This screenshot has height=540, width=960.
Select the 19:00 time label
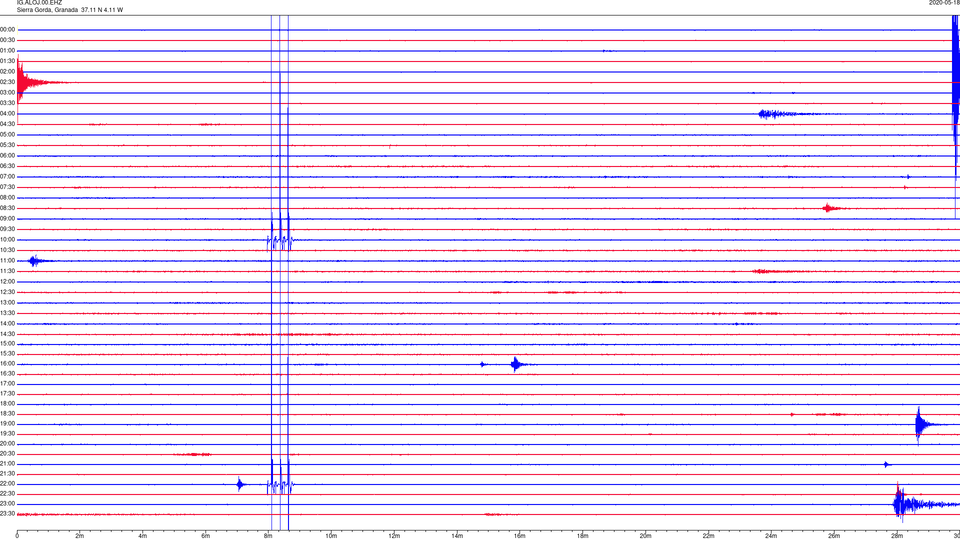(8, 424)
